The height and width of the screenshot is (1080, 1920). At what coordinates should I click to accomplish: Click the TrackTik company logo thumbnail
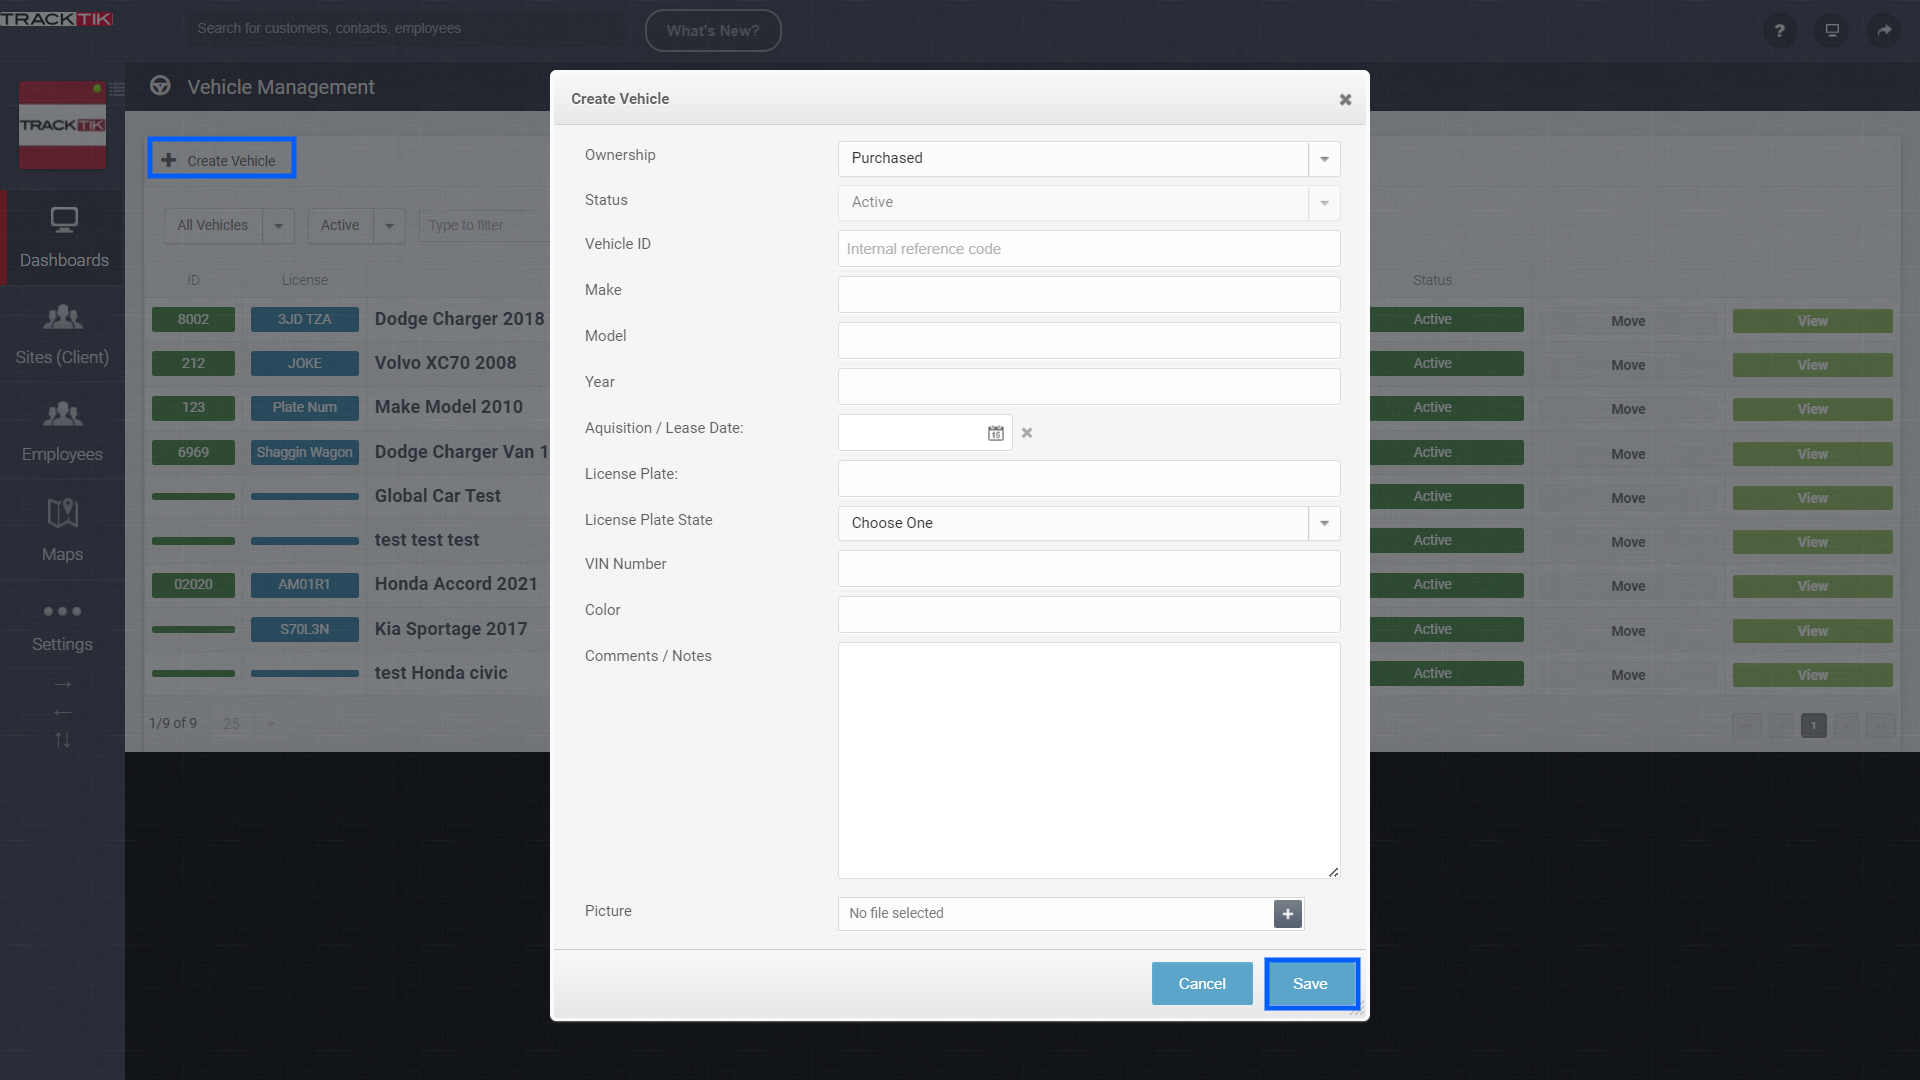pyautogui.click(x=62, y=126)
